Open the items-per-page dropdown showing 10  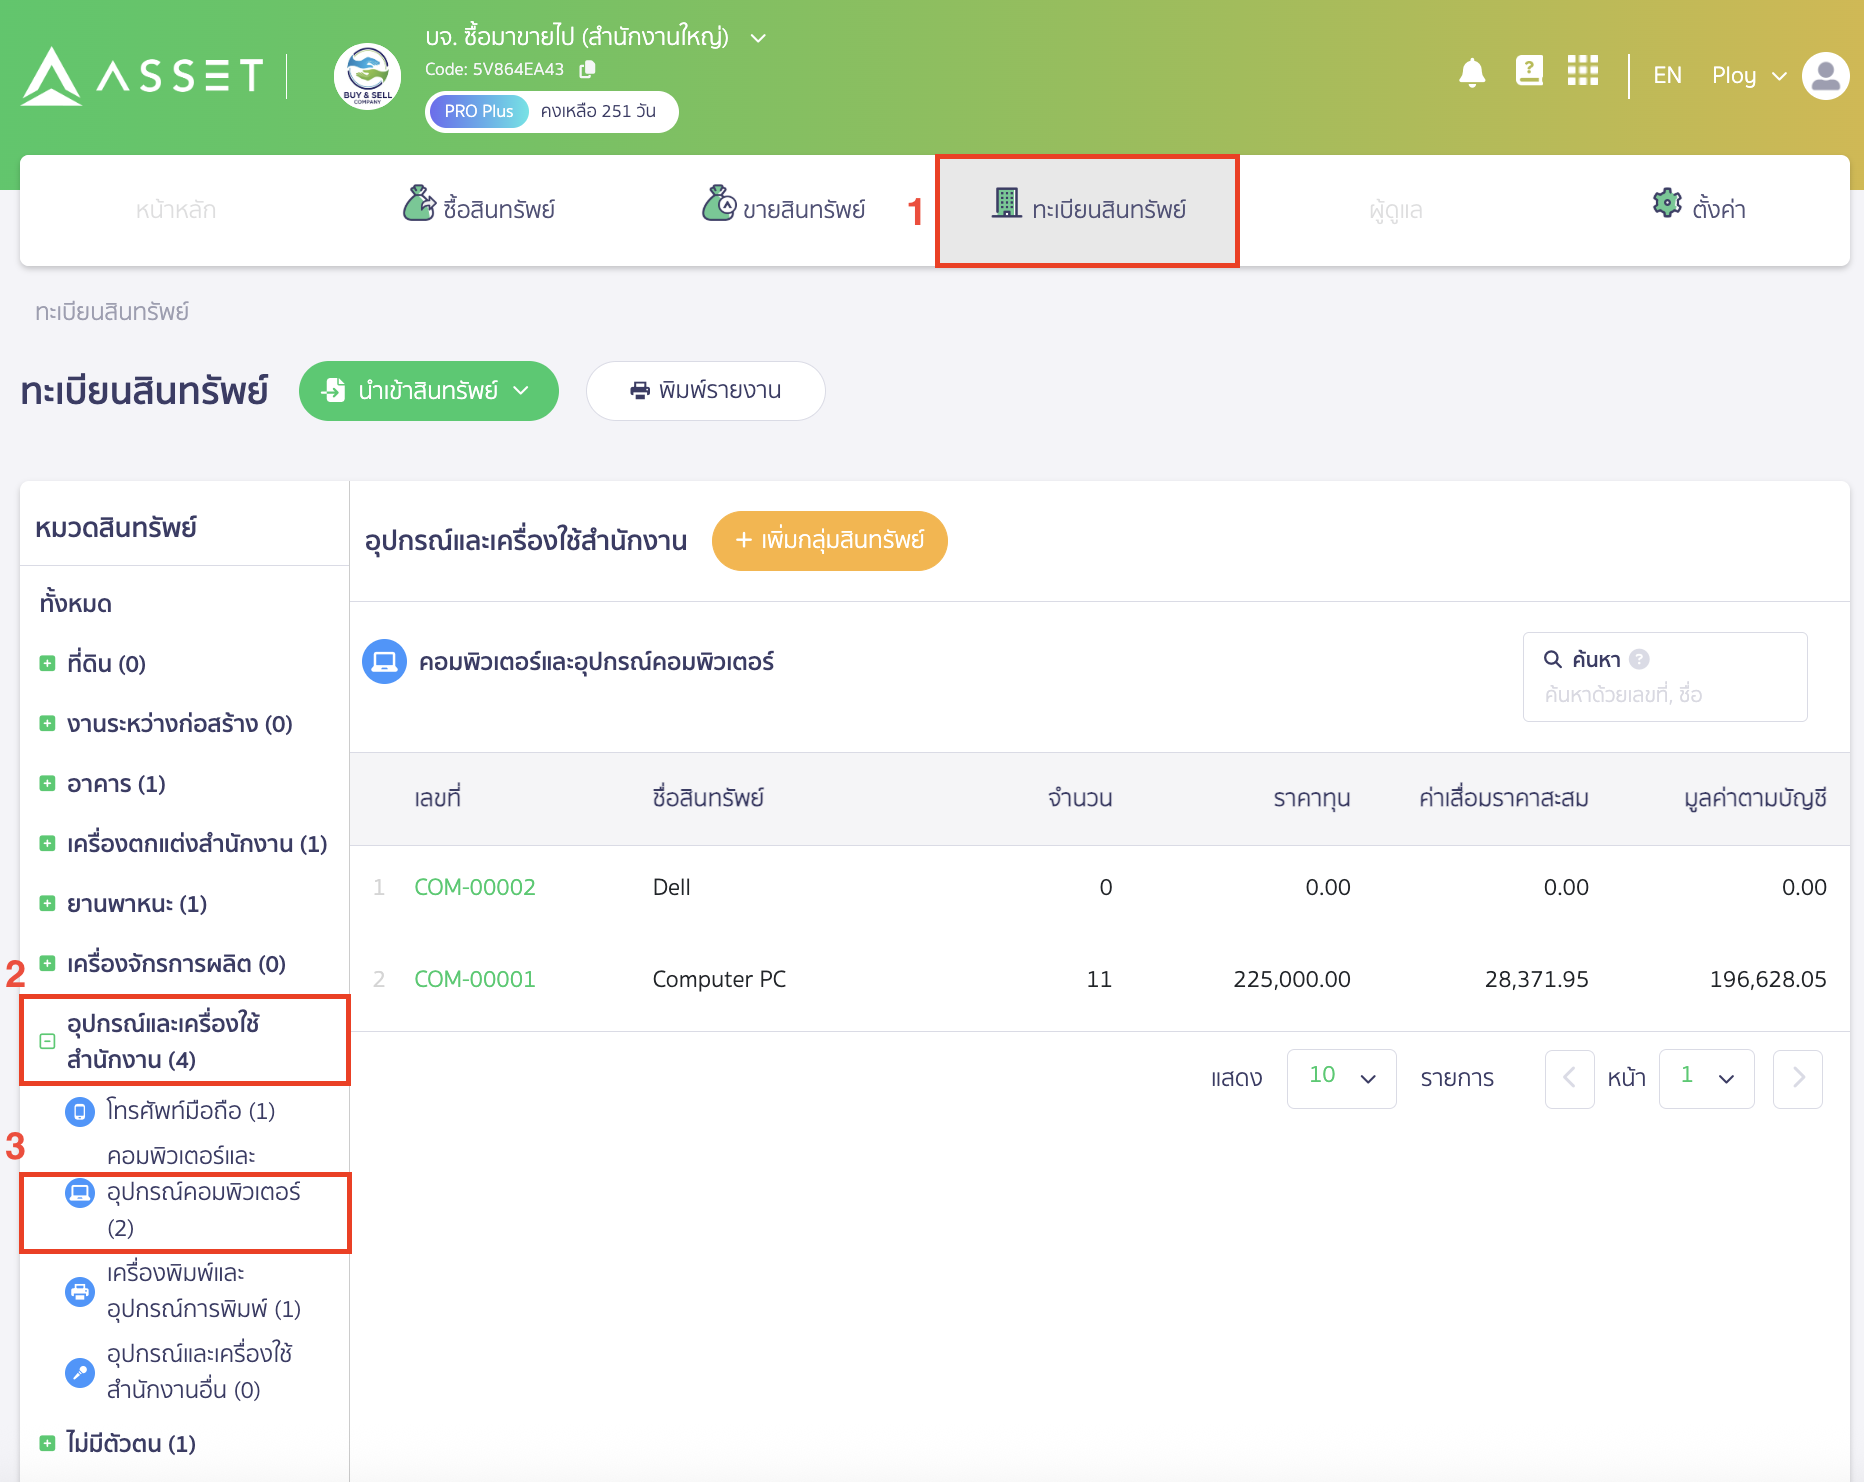click(1341, 1078)
